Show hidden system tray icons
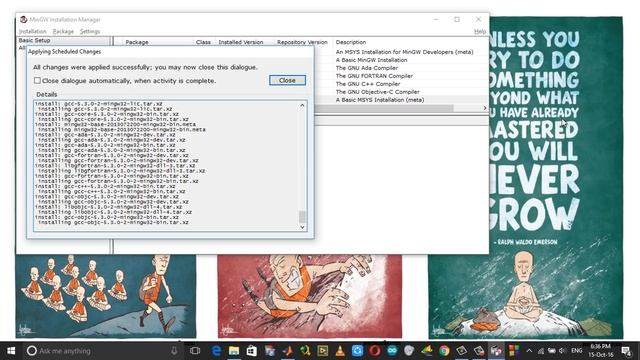This screenshot has height=360, width=640. pos(529,351)
